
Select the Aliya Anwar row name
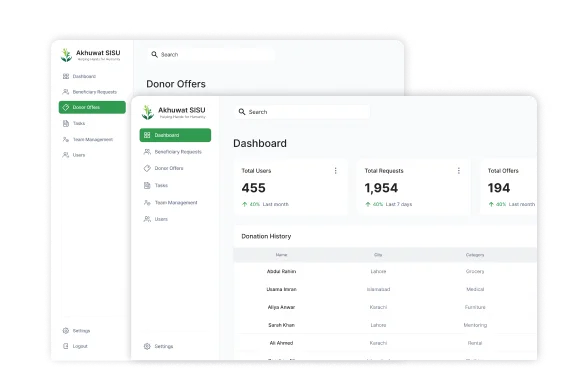[281, 307]
